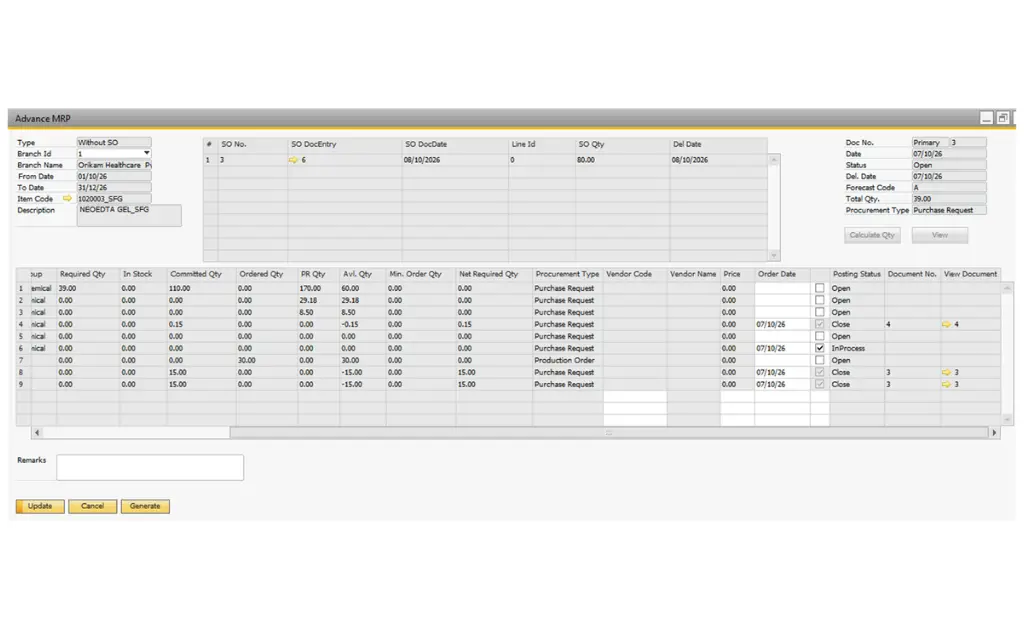
Task: Click the SO table scroll-down arrow
Action: [x=774, y=255]
